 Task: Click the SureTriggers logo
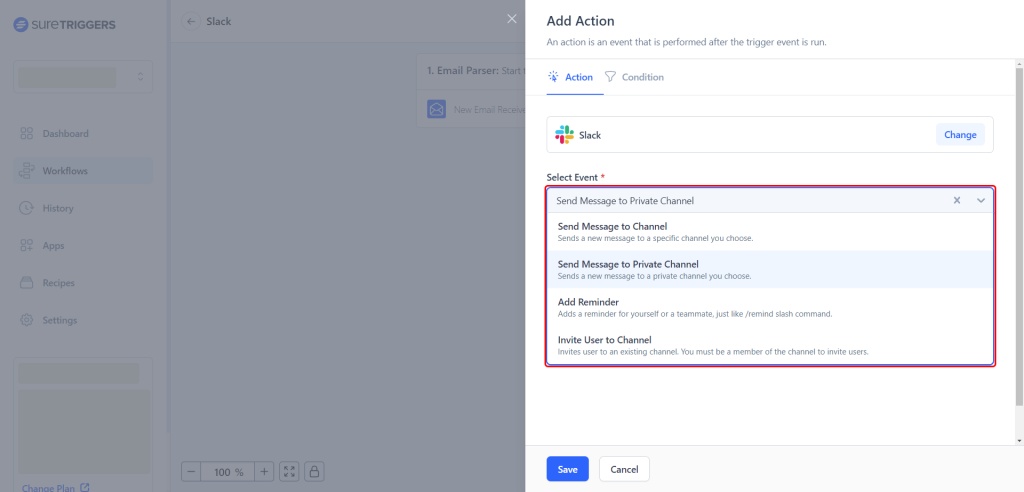pos(65,25)
